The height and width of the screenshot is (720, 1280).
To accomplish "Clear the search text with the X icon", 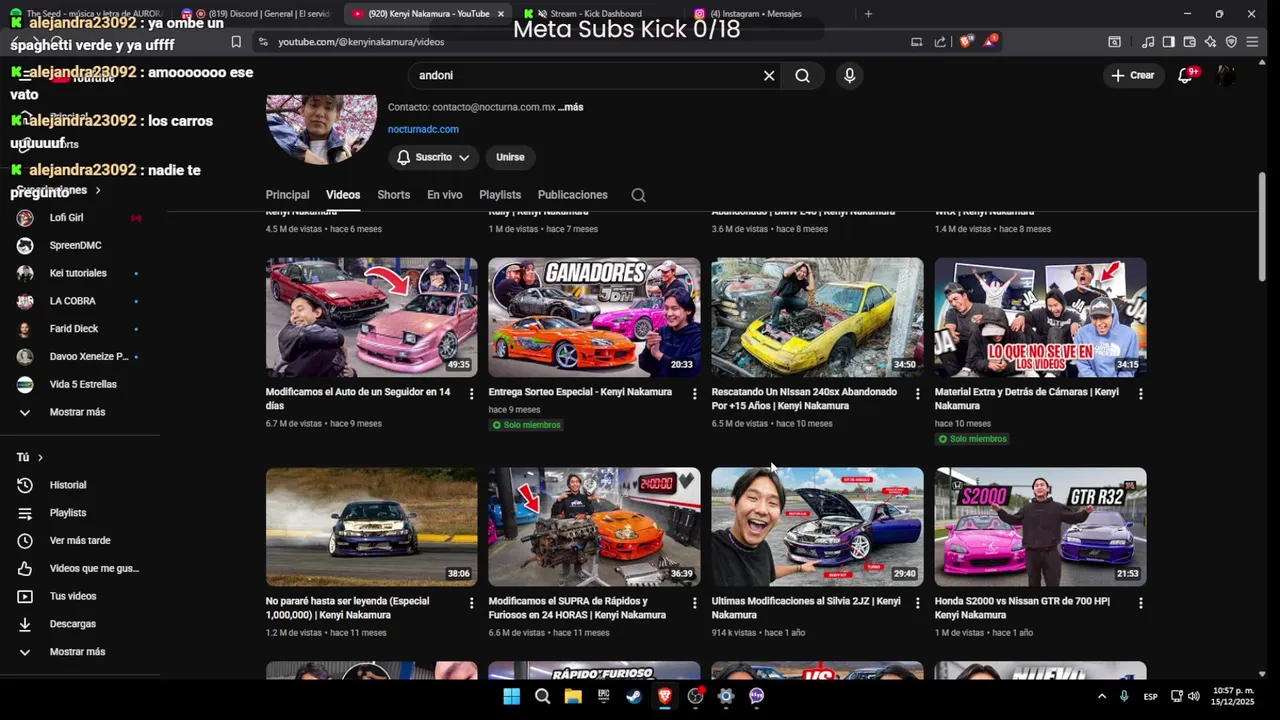I will 769,75.
